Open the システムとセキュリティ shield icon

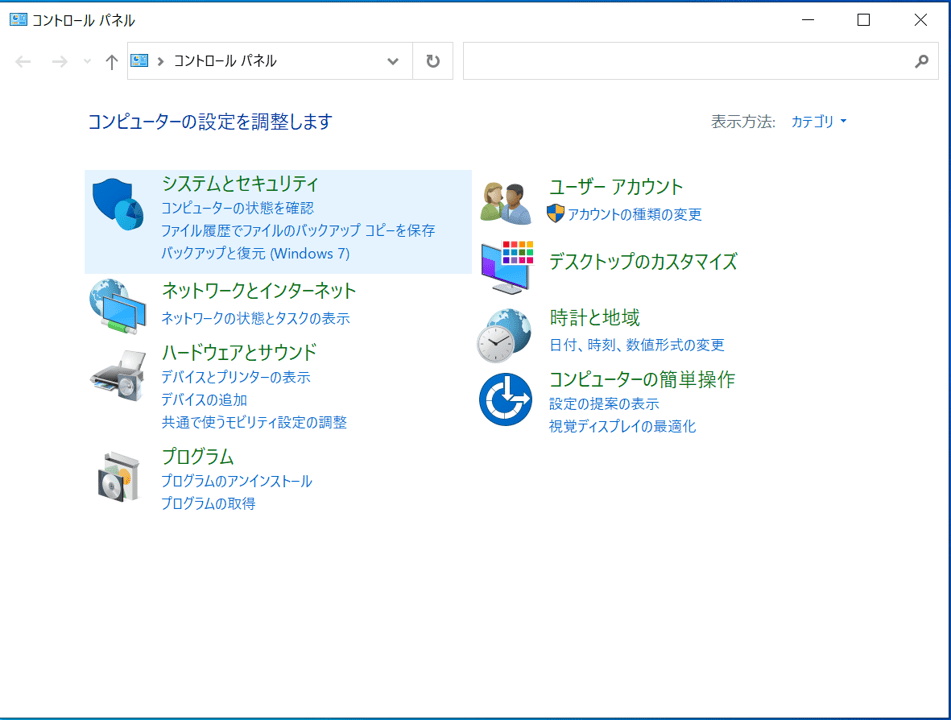[118, 204]
